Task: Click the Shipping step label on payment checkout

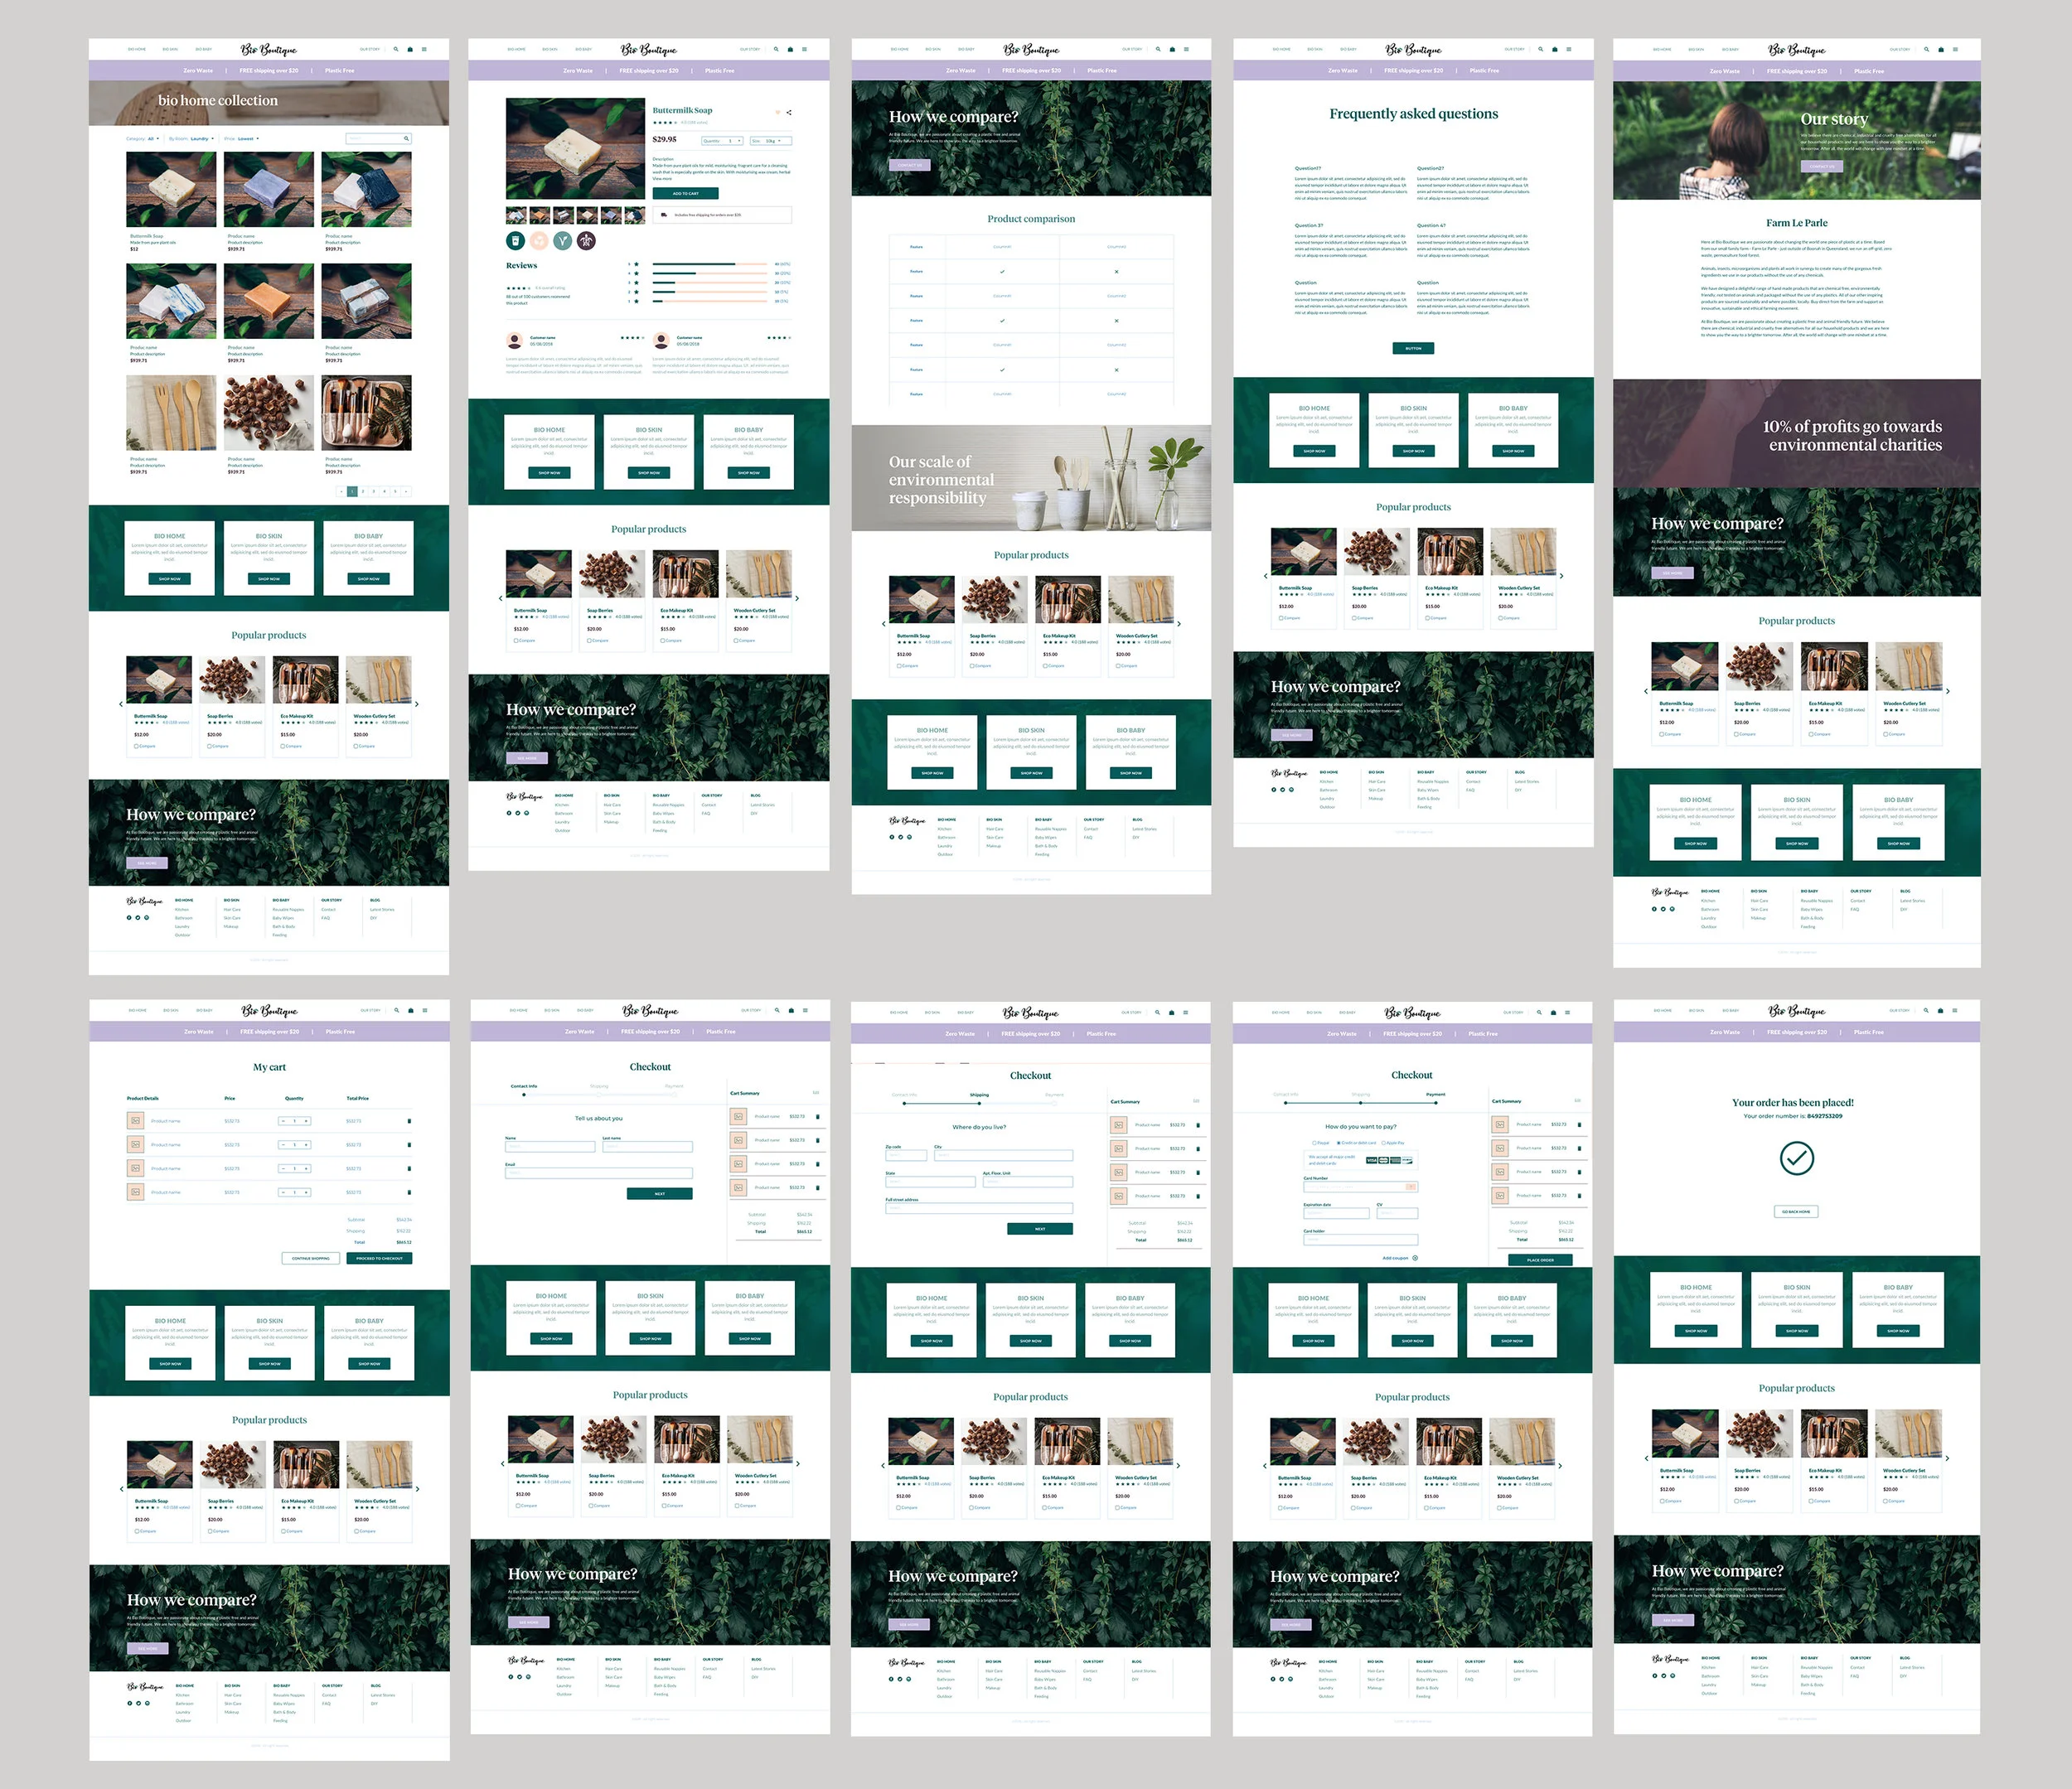Action: tap(1360, 1094)
